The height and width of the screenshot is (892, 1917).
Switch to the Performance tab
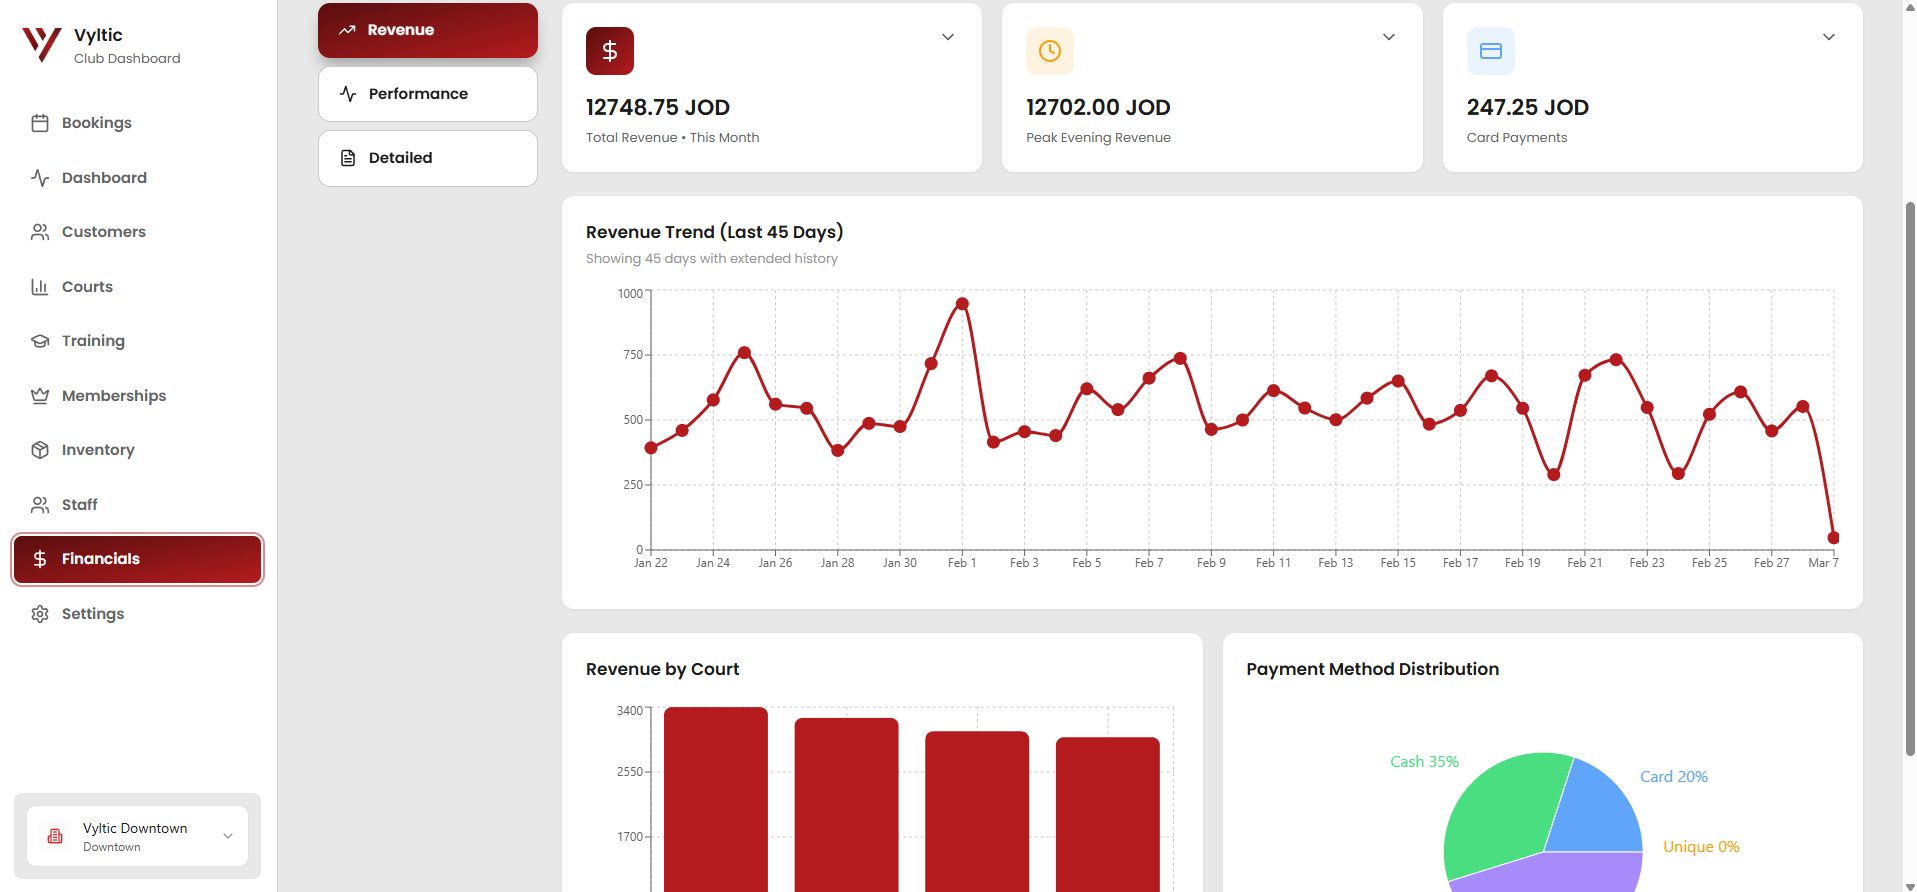point(428,94)
